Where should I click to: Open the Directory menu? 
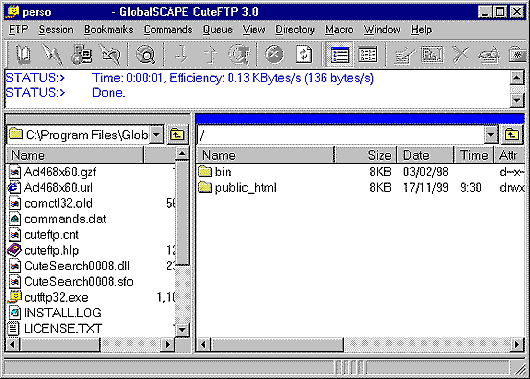[x=295, y=30]
